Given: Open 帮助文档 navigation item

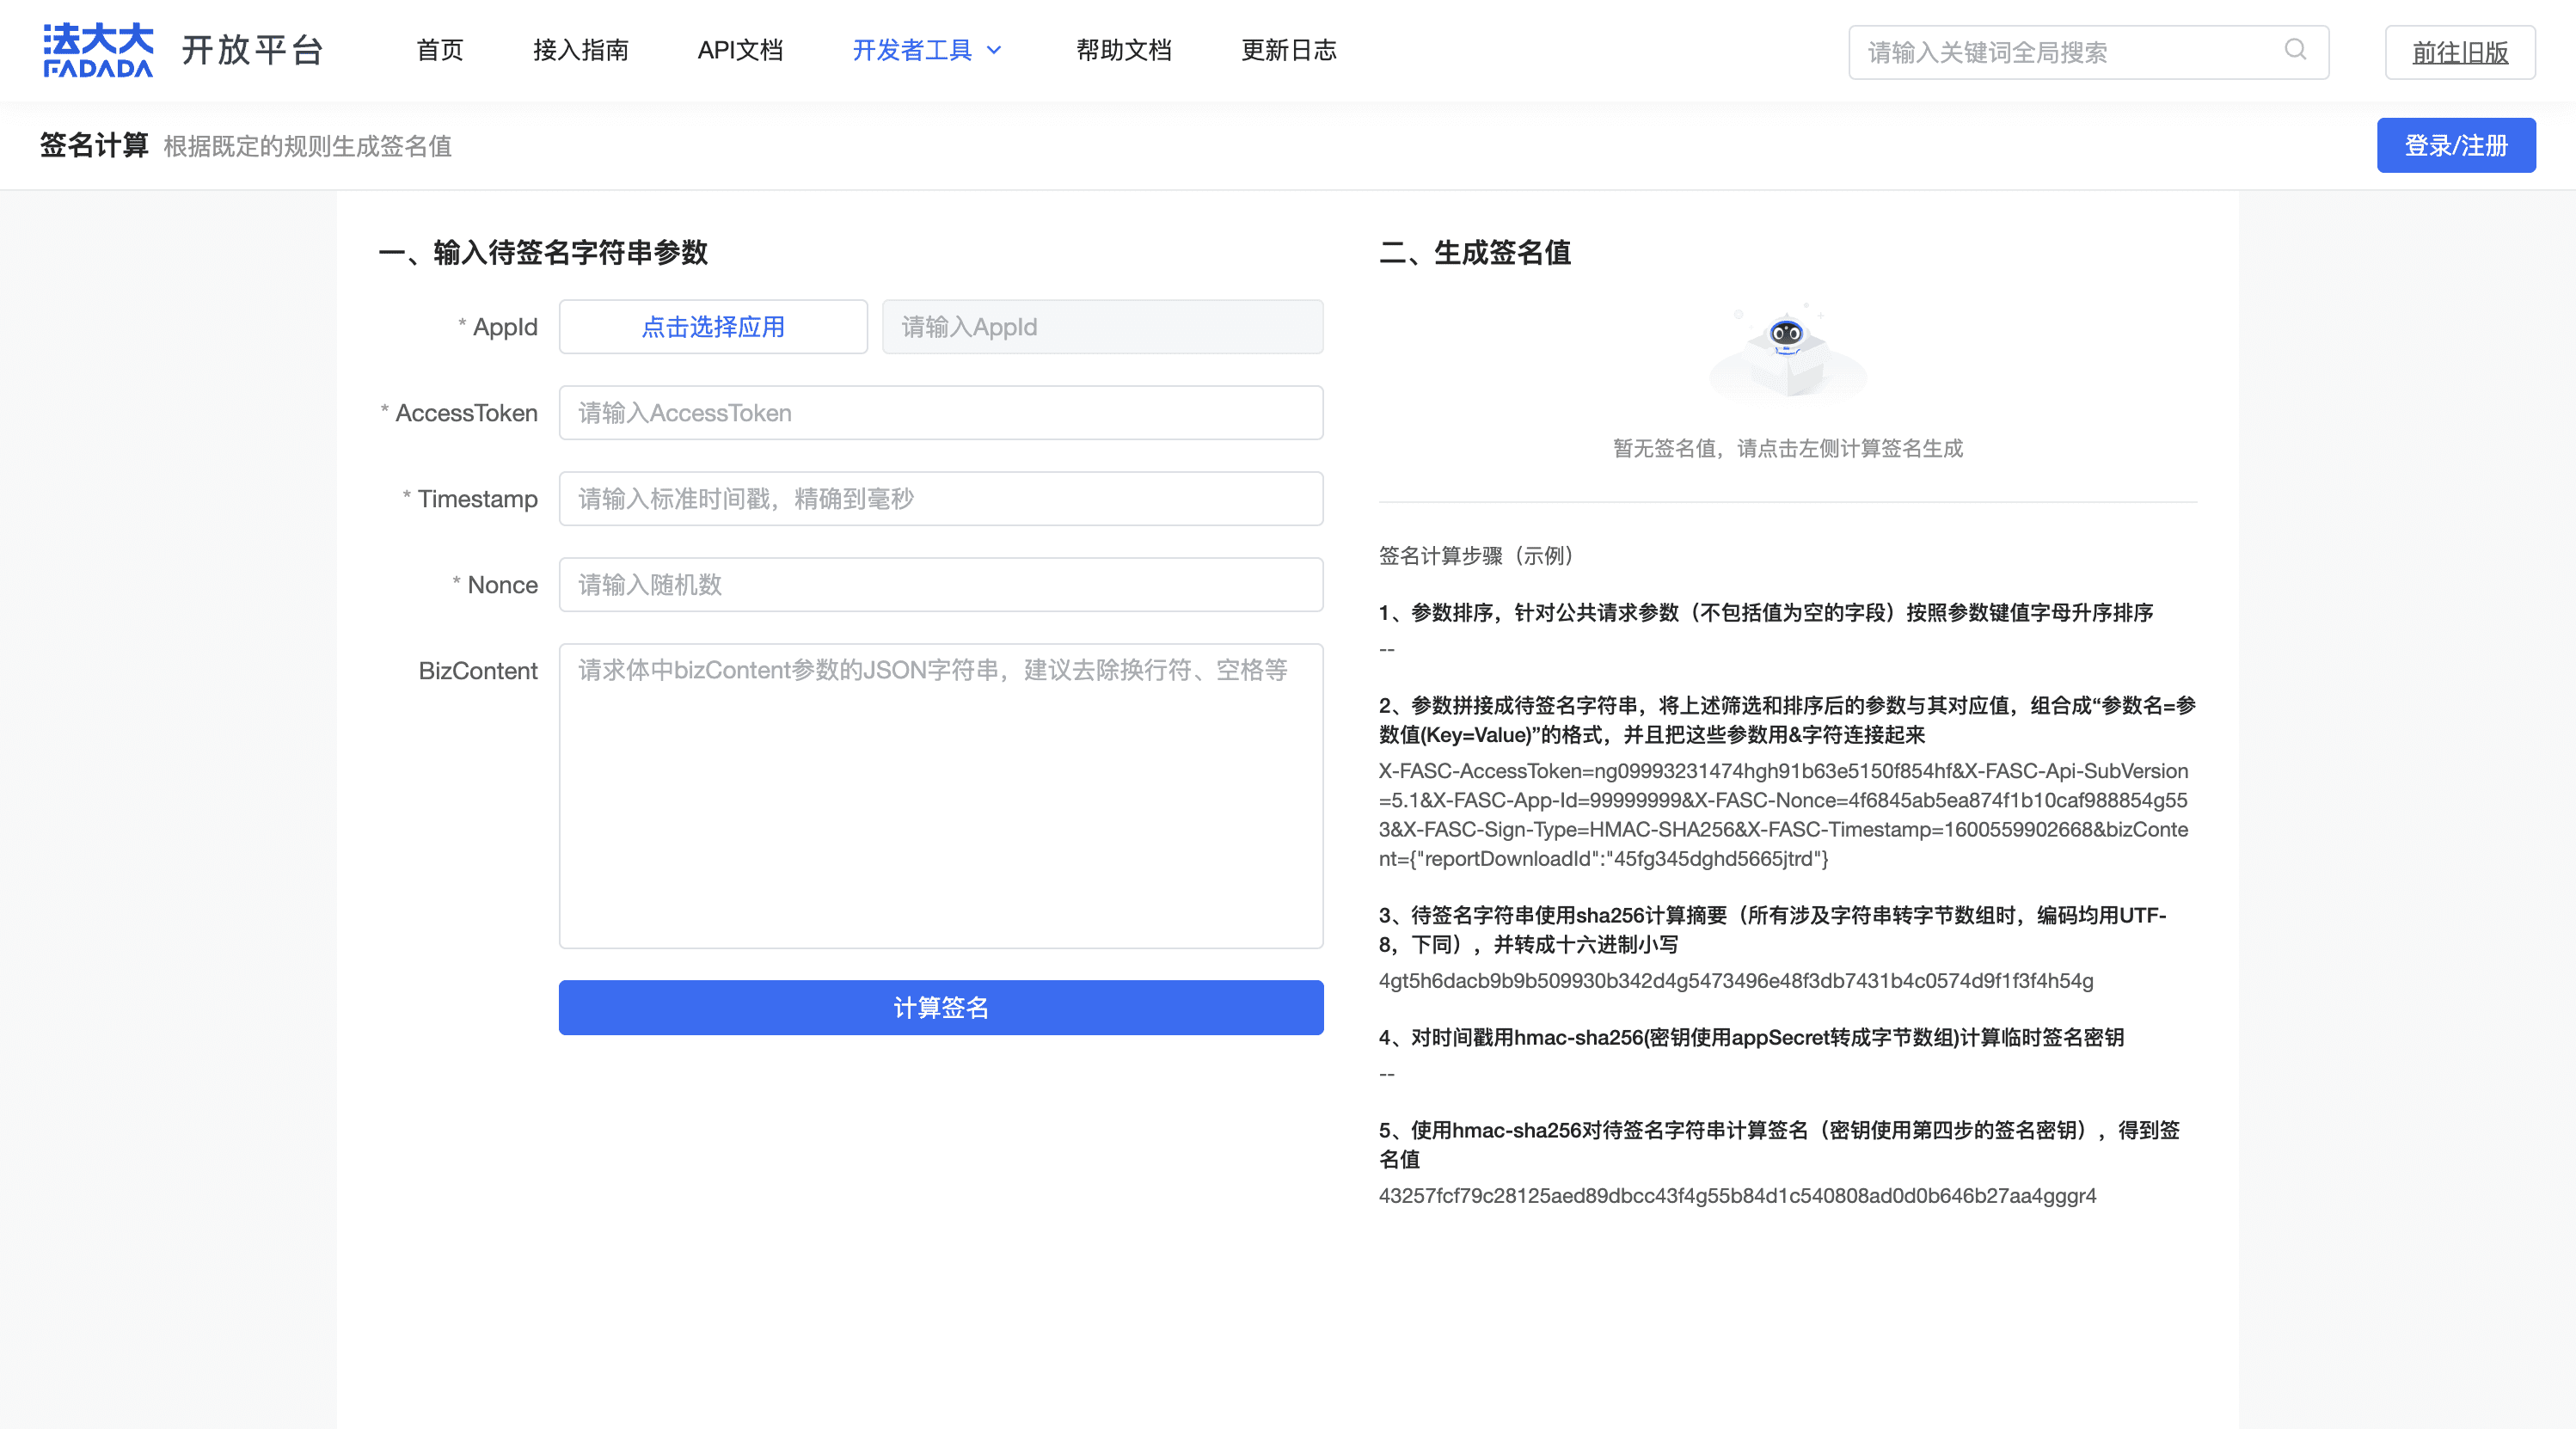Looking at the screenshot, I should click(1123, 50).
